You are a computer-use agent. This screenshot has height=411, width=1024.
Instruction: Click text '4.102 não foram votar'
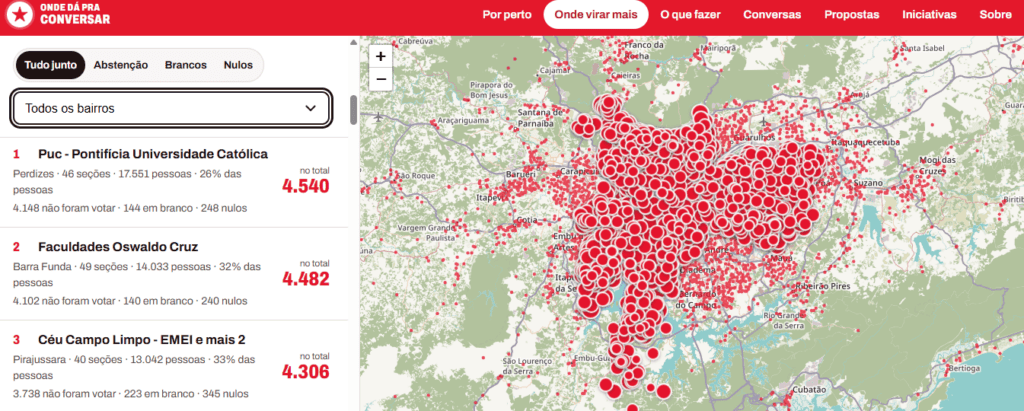64,301
